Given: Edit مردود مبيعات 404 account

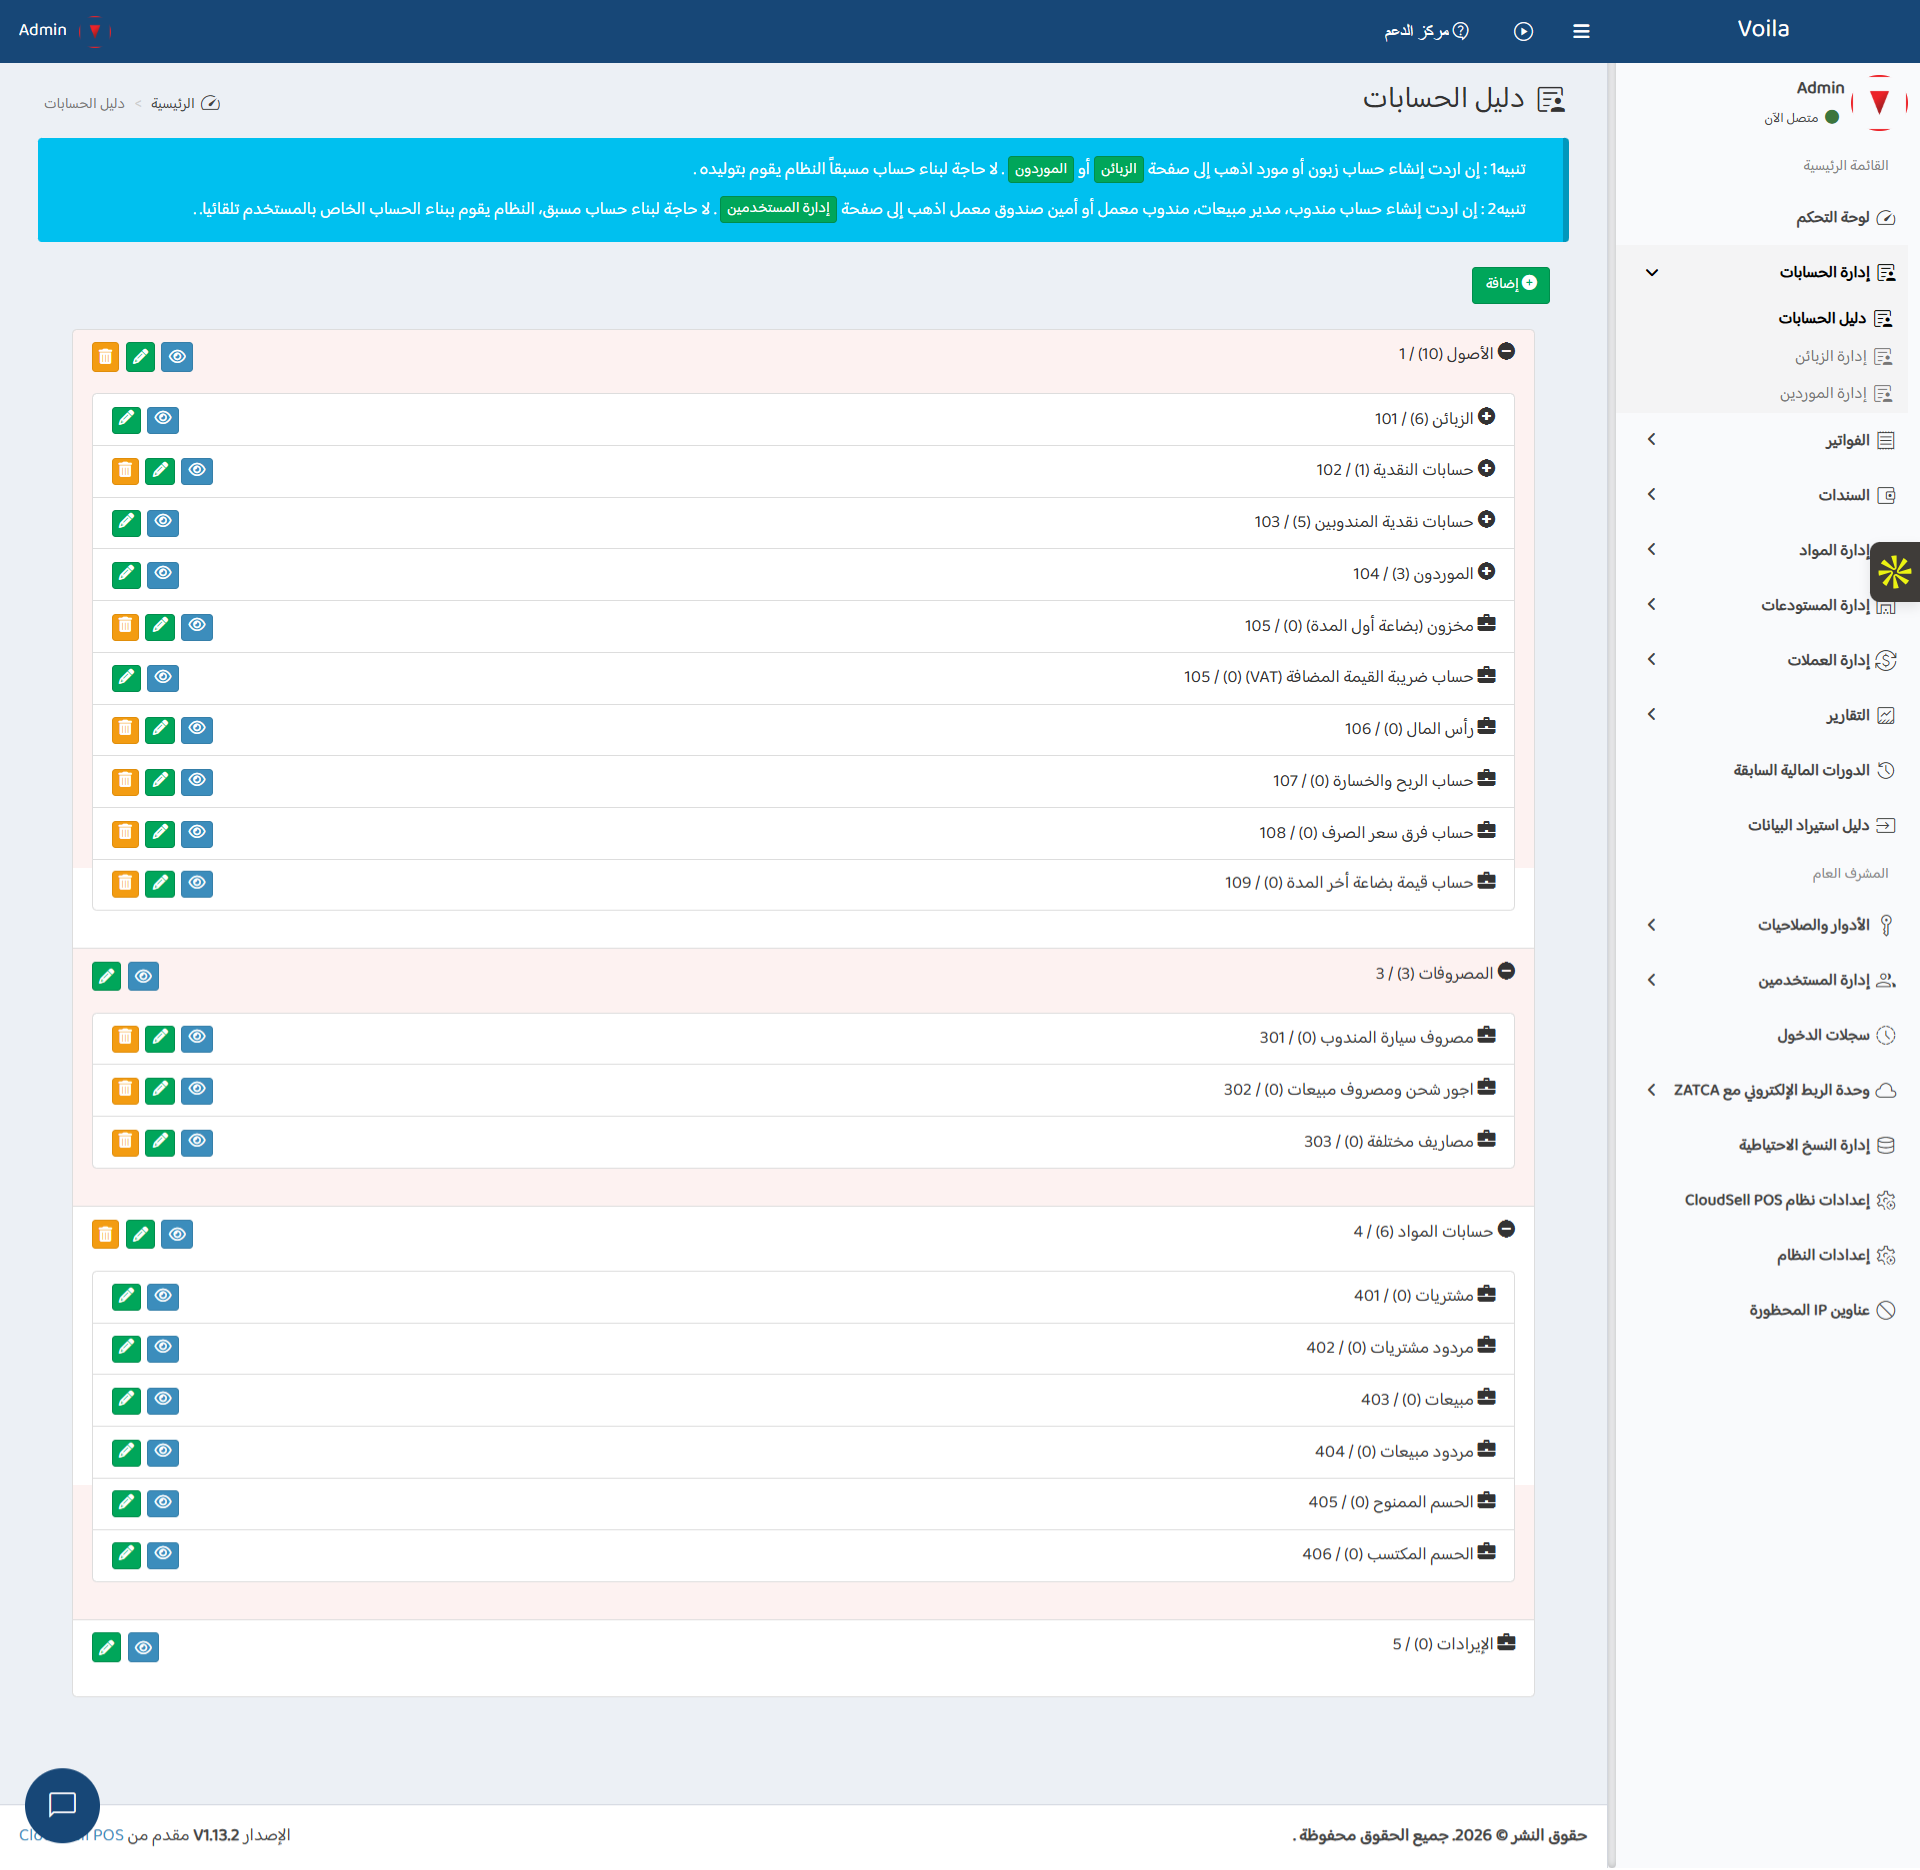Looking at the screenshot, I should pos(126,1452).
